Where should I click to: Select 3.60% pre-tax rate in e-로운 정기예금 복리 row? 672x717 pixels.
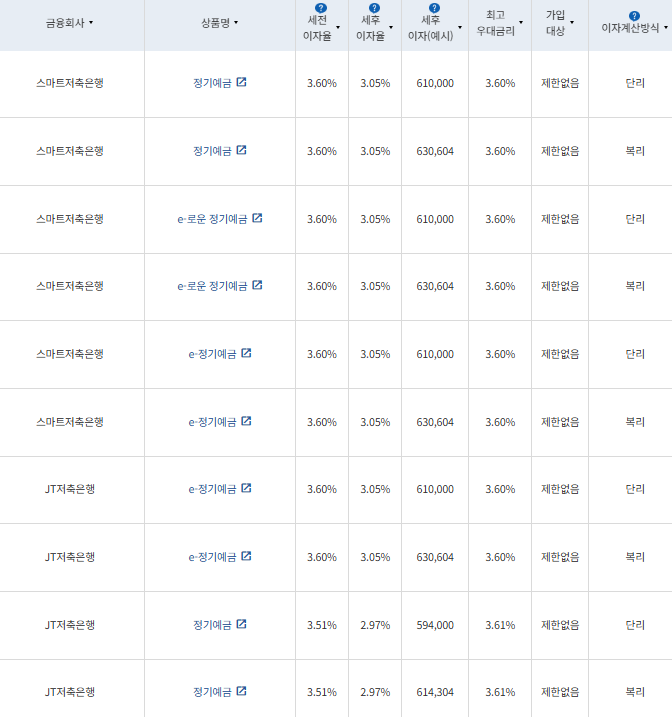click(322, 286)
